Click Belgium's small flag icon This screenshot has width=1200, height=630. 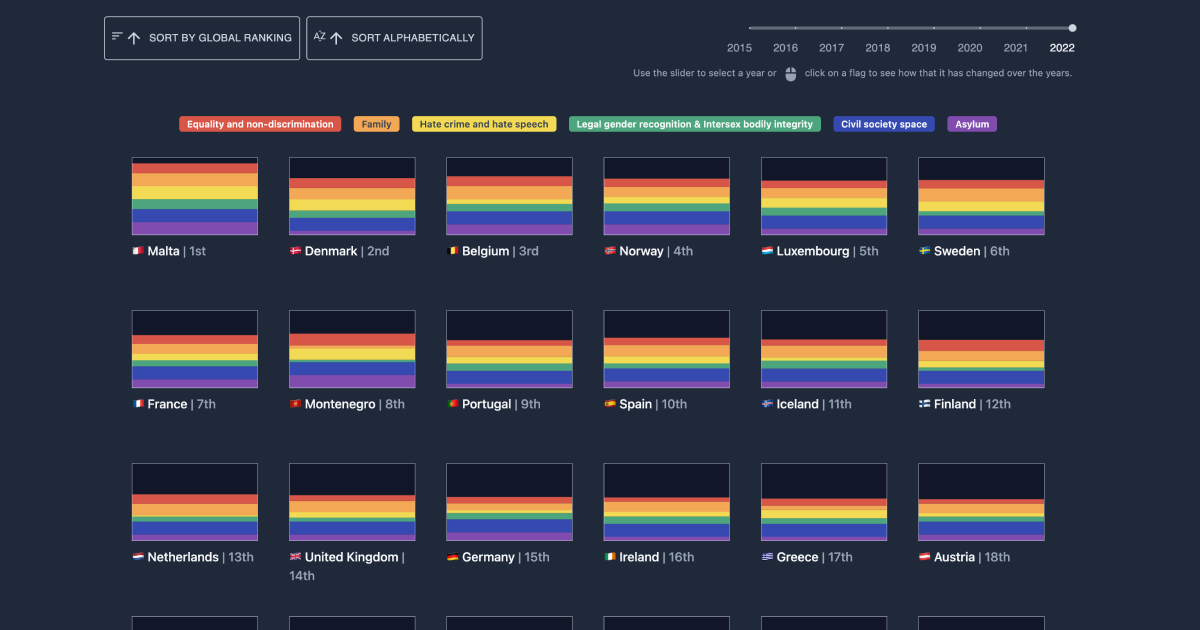click(x=452, y=251)
